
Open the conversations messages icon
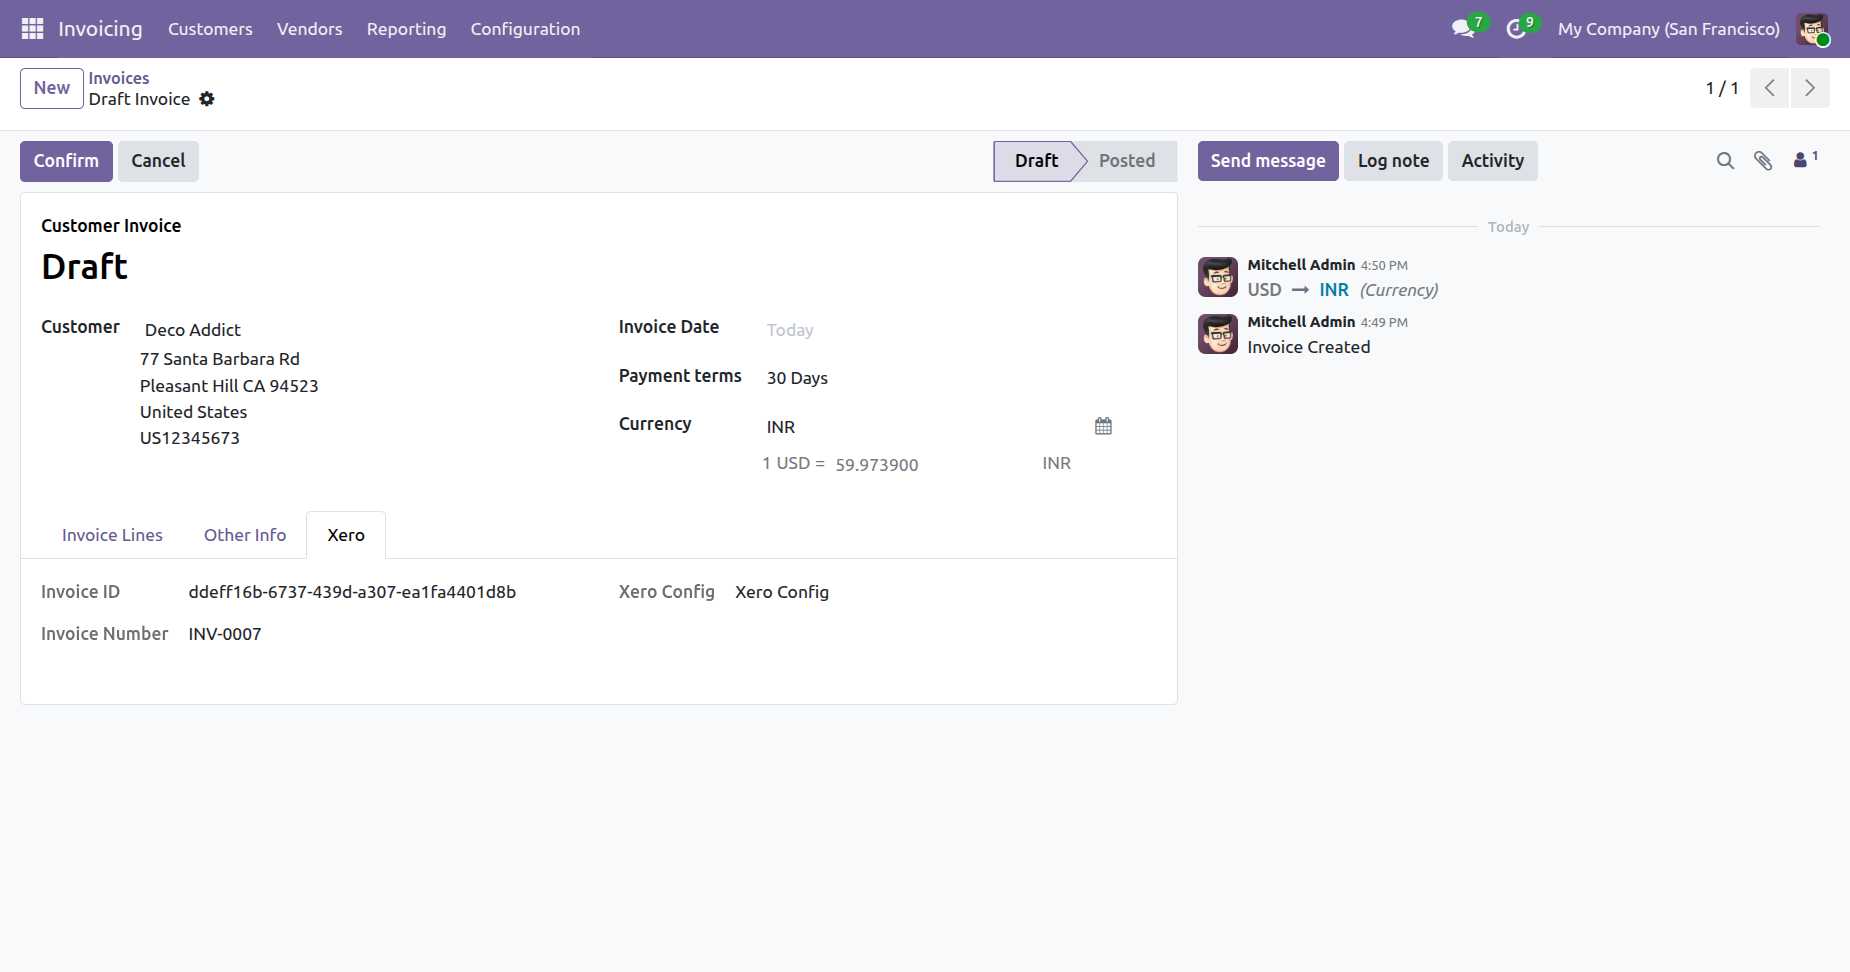coord(1464,29)
